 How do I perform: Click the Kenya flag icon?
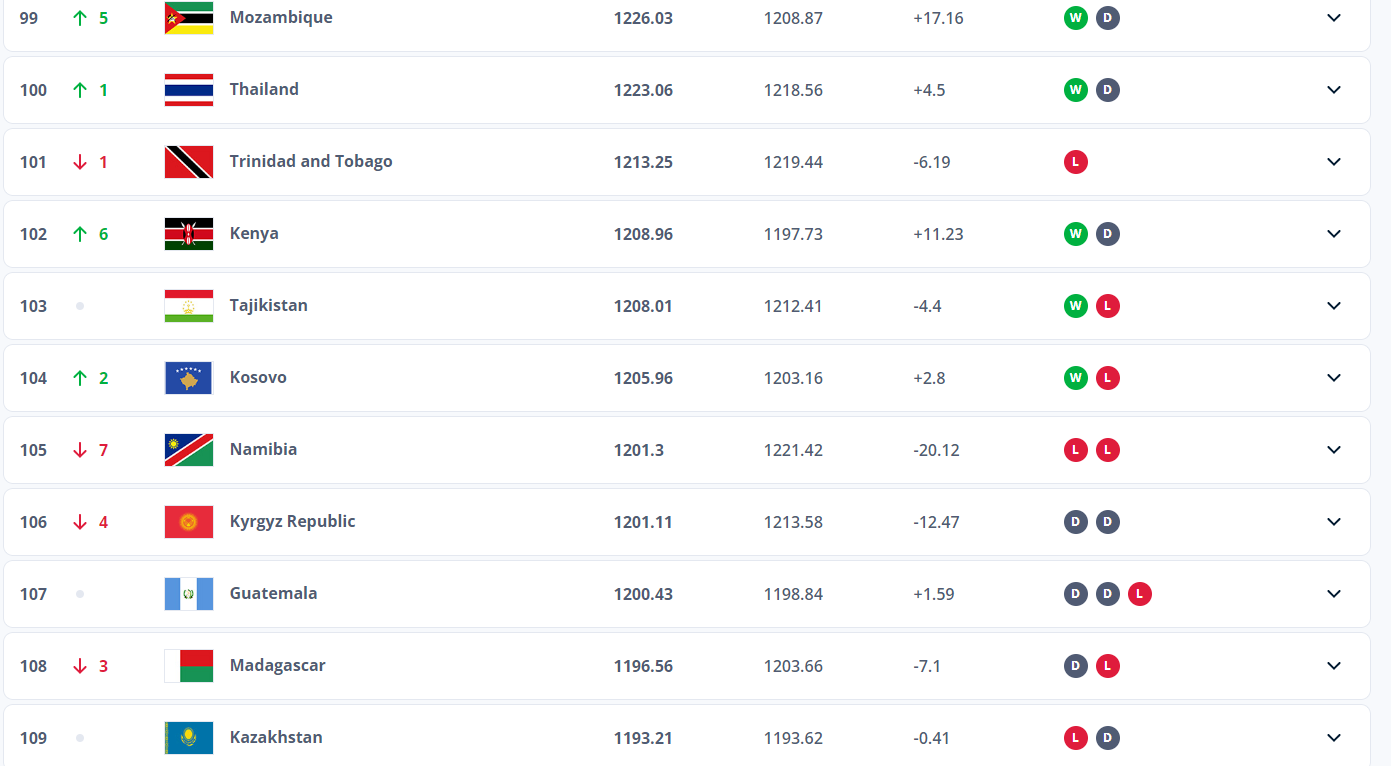pyautogui.click(x=188, y=234)
